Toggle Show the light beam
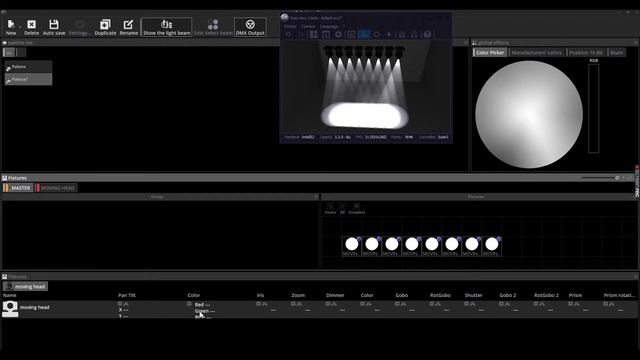This screenshot has height=360, width=640. click(x=167, y=27)
